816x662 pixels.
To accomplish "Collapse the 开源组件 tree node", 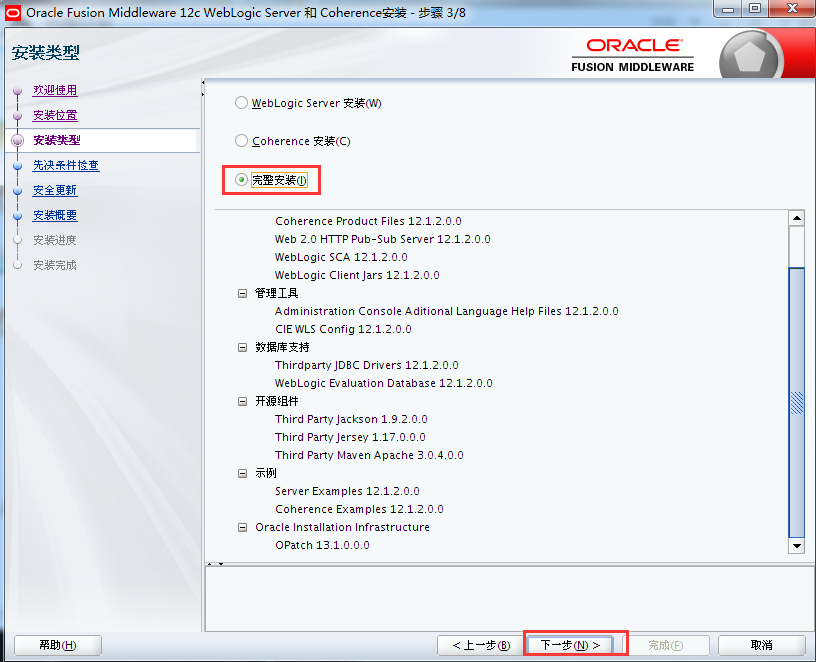I will coord(242,401).
